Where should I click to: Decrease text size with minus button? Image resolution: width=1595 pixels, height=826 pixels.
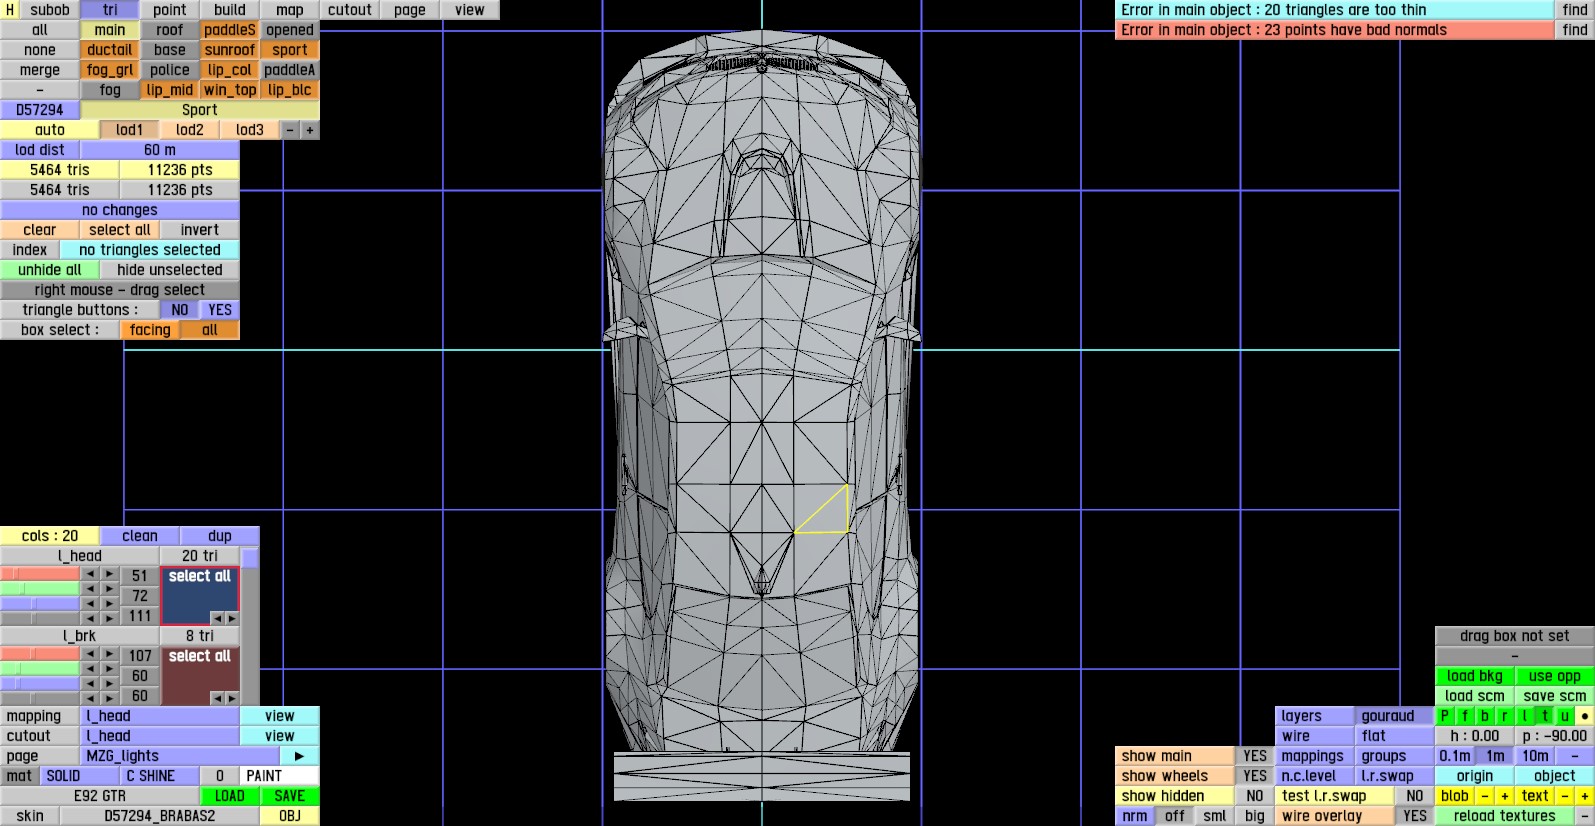pyautogui.click(x=1565, y=796)
